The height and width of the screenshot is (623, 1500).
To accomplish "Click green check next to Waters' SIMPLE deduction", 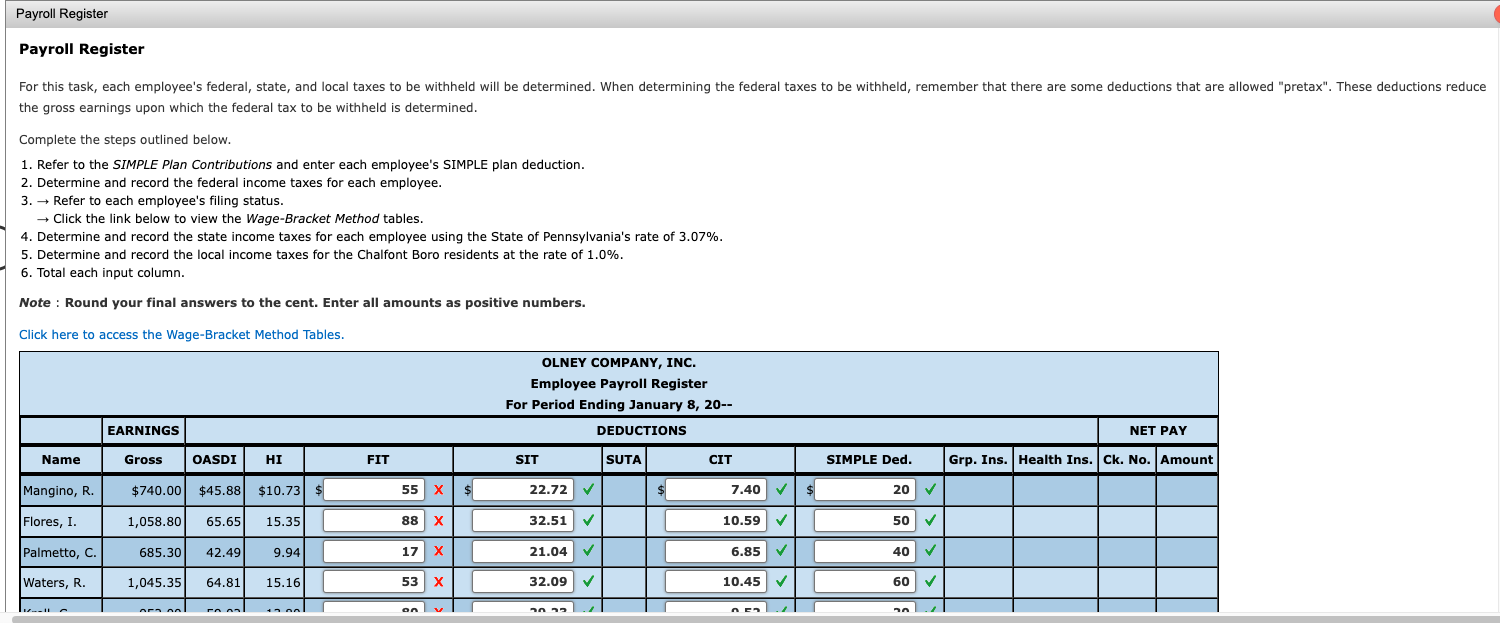I will click(x=930, y=581).
